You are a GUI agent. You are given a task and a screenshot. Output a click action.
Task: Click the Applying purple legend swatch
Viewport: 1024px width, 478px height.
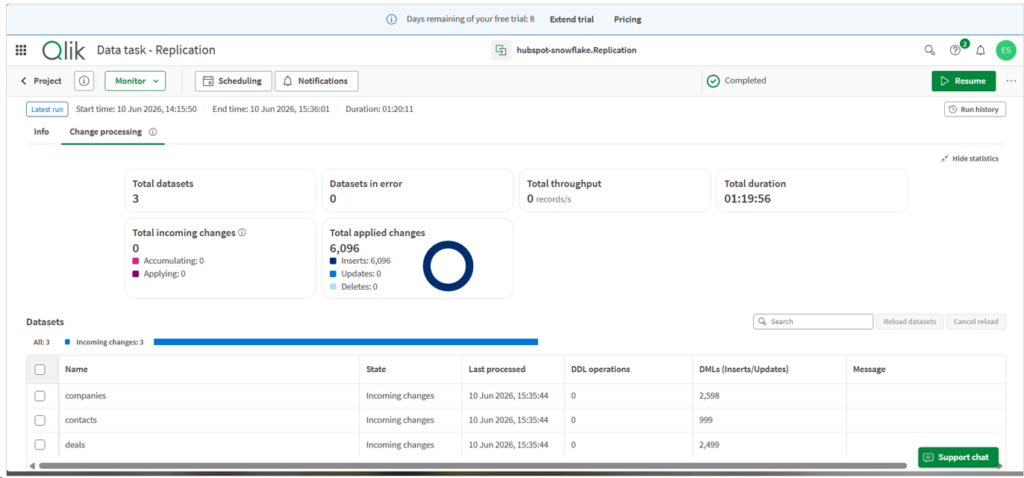(x=136, y=274)
